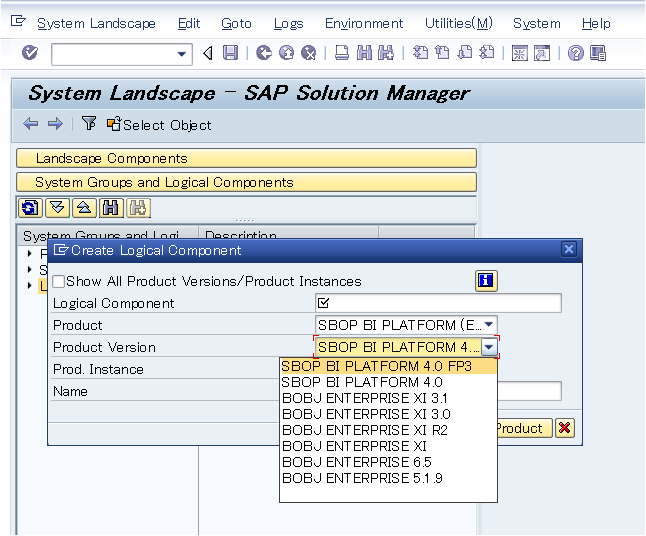Expand the third highlighted tree node
The image size is (646, 536).
29,285
